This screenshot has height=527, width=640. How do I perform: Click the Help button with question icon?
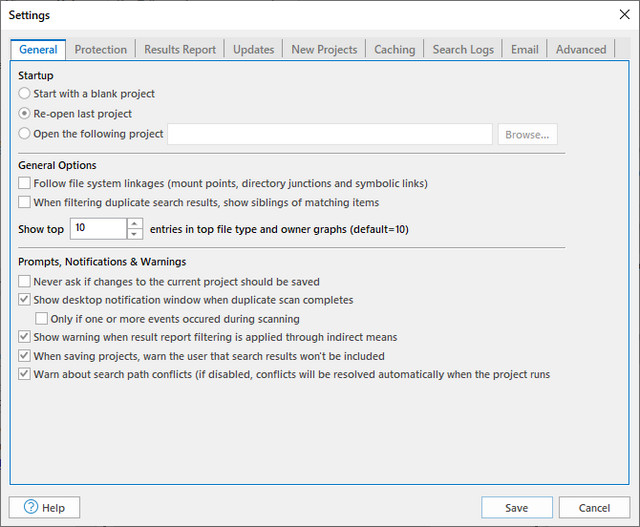click(44, 507)
